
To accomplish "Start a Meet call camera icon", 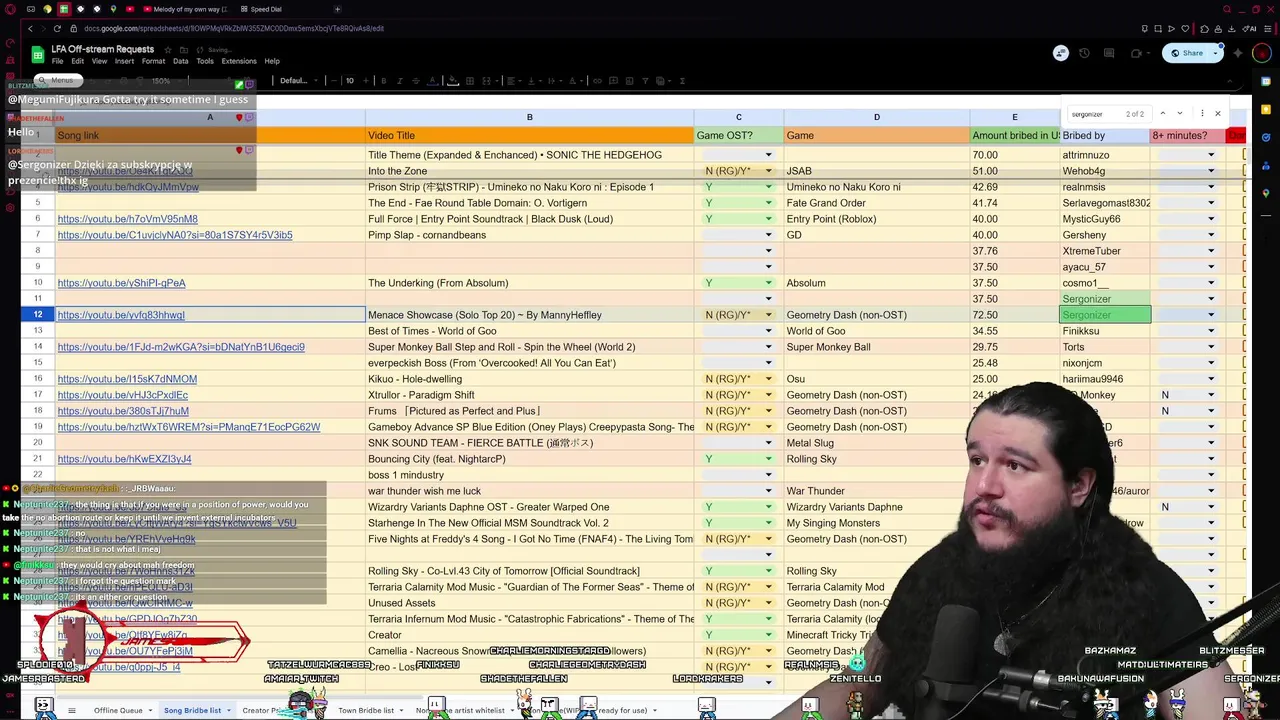I will tap(1136, 53).
